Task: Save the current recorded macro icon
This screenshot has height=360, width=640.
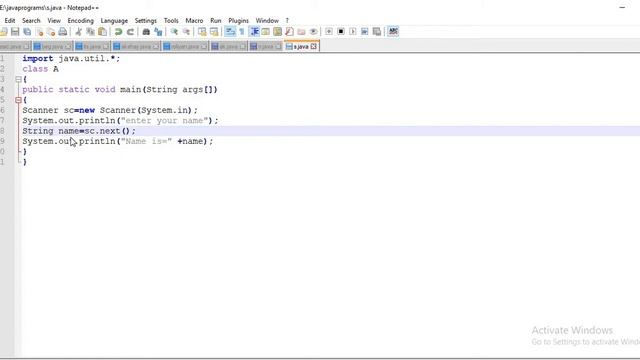Action: pos(377,31)
